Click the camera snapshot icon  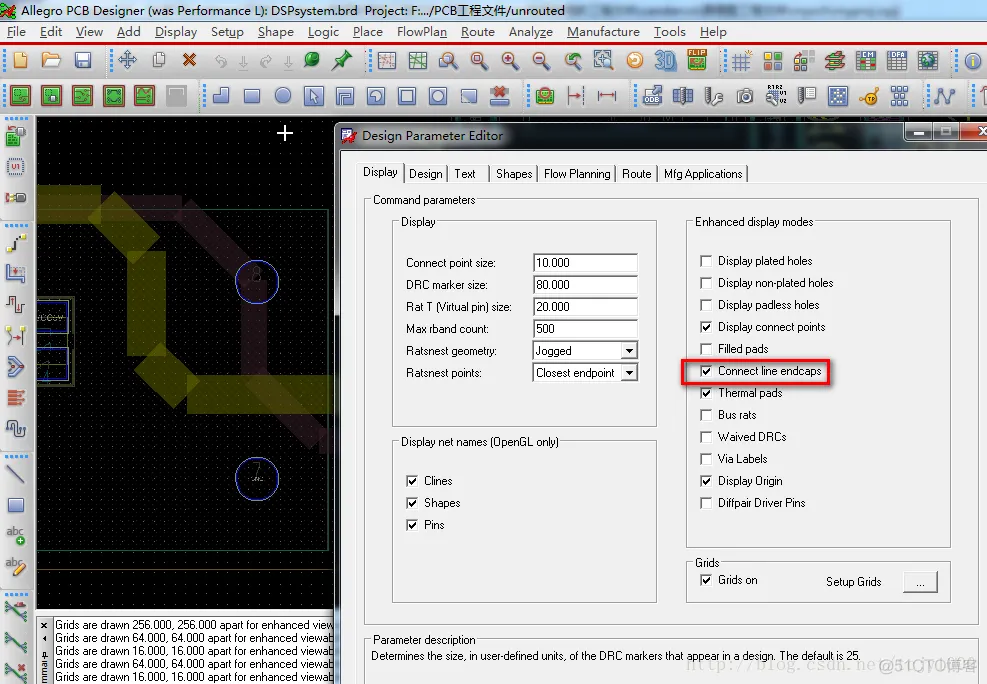tap(745, 96)
